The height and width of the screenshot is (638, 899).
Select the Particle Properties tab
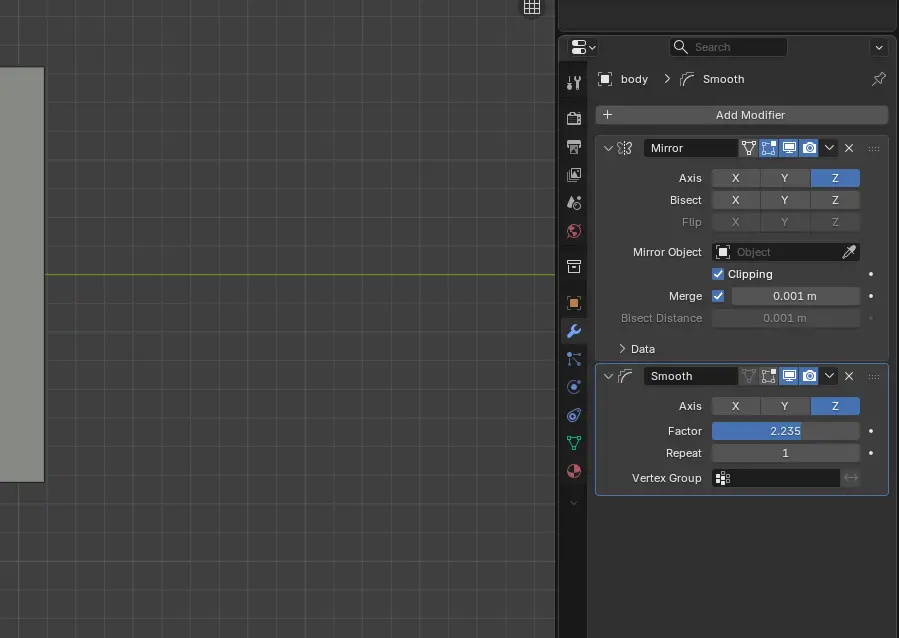click(573, 359)
